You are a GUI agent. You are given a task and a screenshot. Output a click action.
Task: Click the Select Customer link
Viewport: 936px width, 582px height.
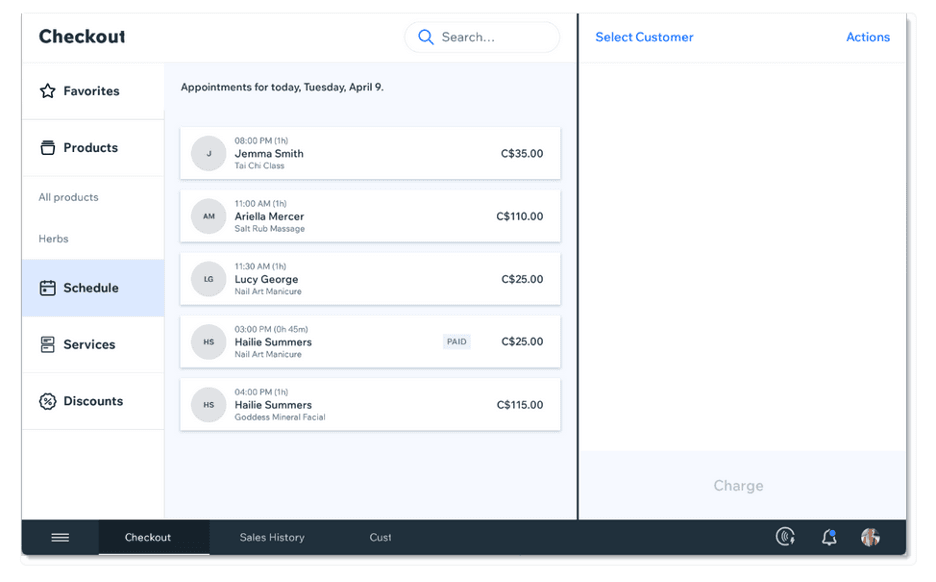click(644, 37)
